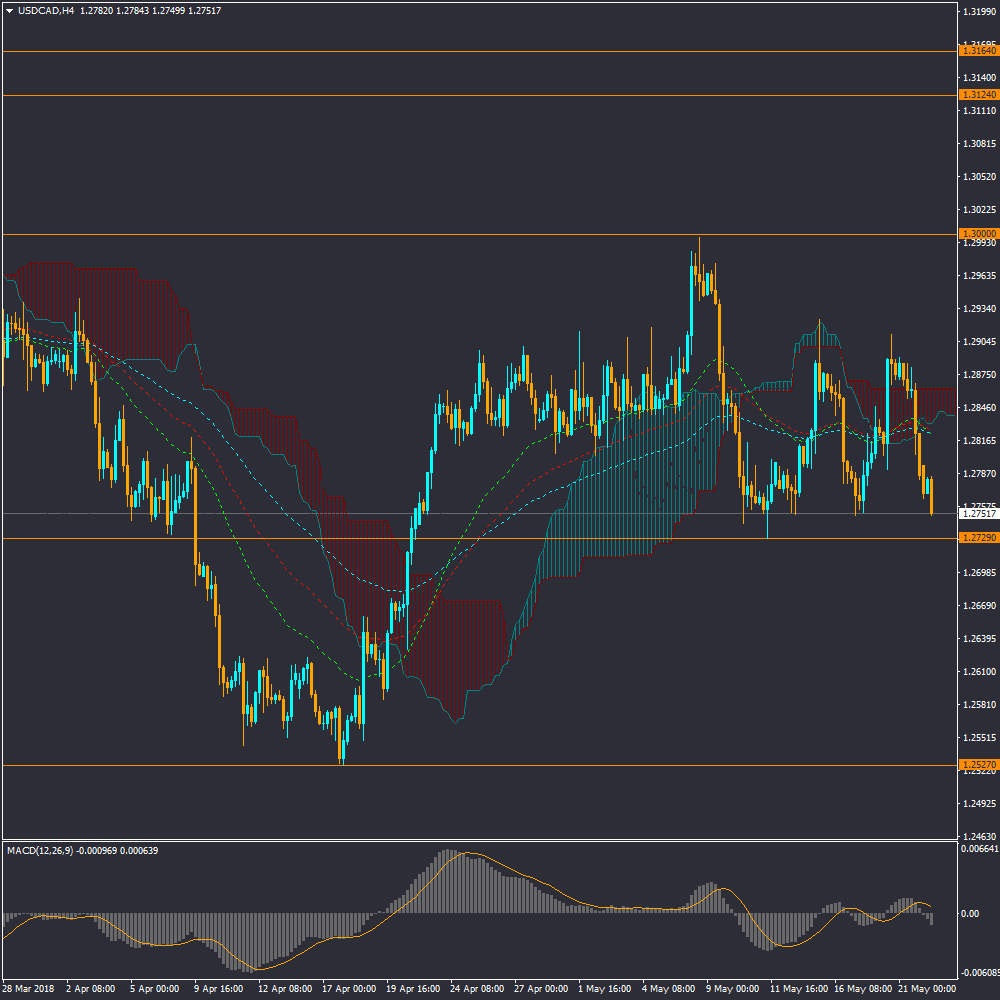Viewport: 1000px width, 1000px height.
Task: Select the 1.25270 price level tag
Action: pyautogui.click(x=977, y=765)
